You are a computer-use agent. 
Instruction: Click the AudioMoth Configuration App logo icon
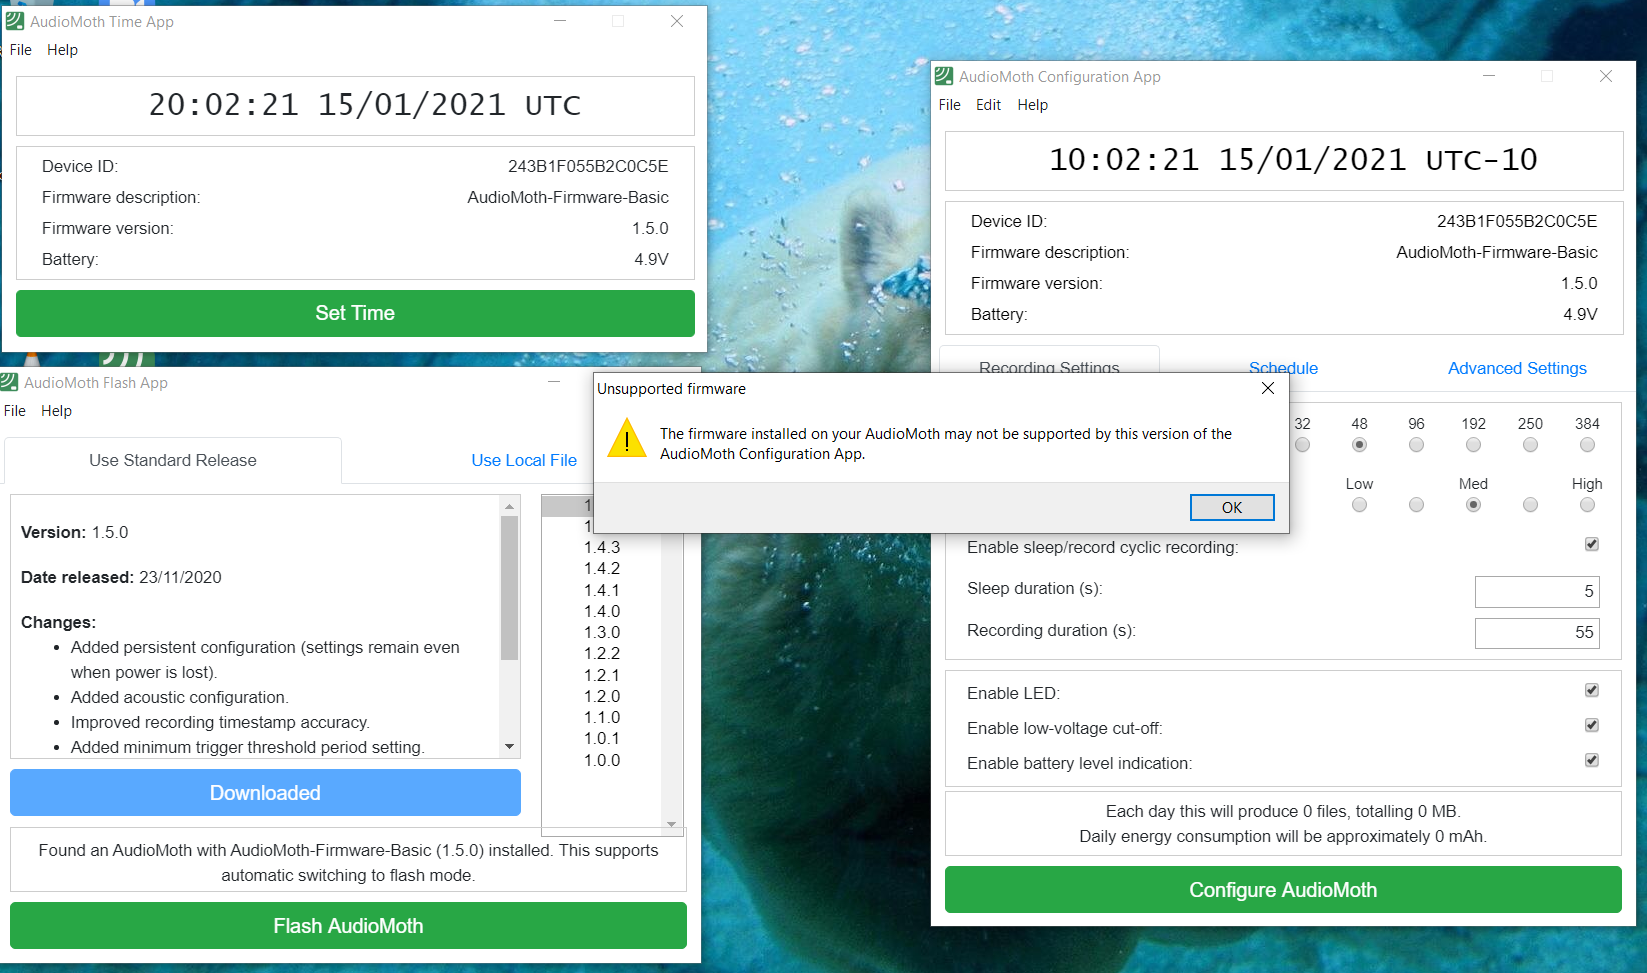(x=943, y=76)
